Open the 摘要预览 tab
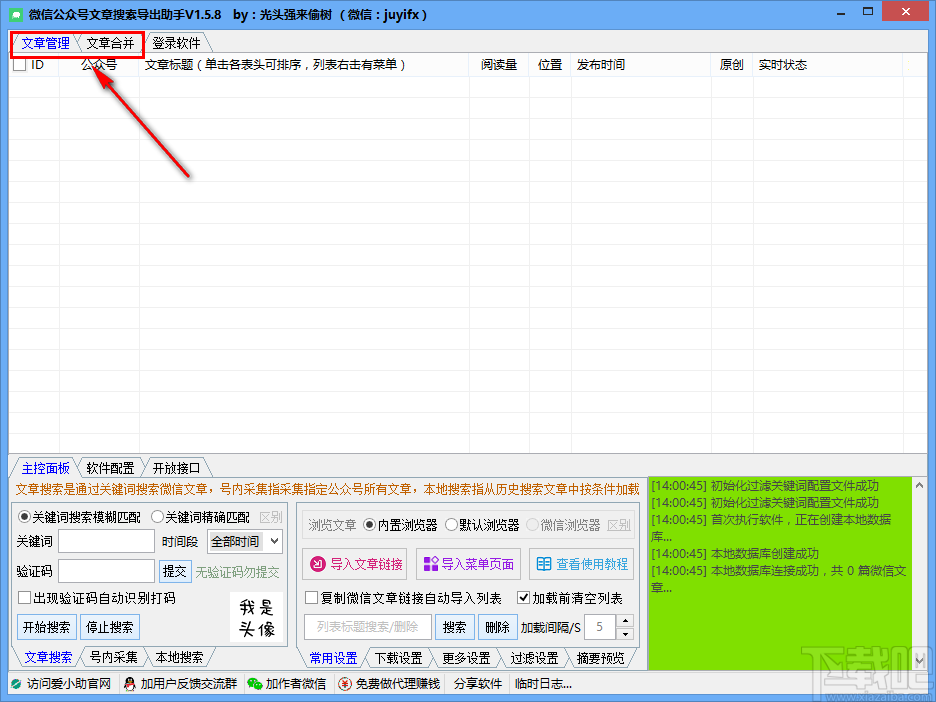936x702 pixels. 601,658
